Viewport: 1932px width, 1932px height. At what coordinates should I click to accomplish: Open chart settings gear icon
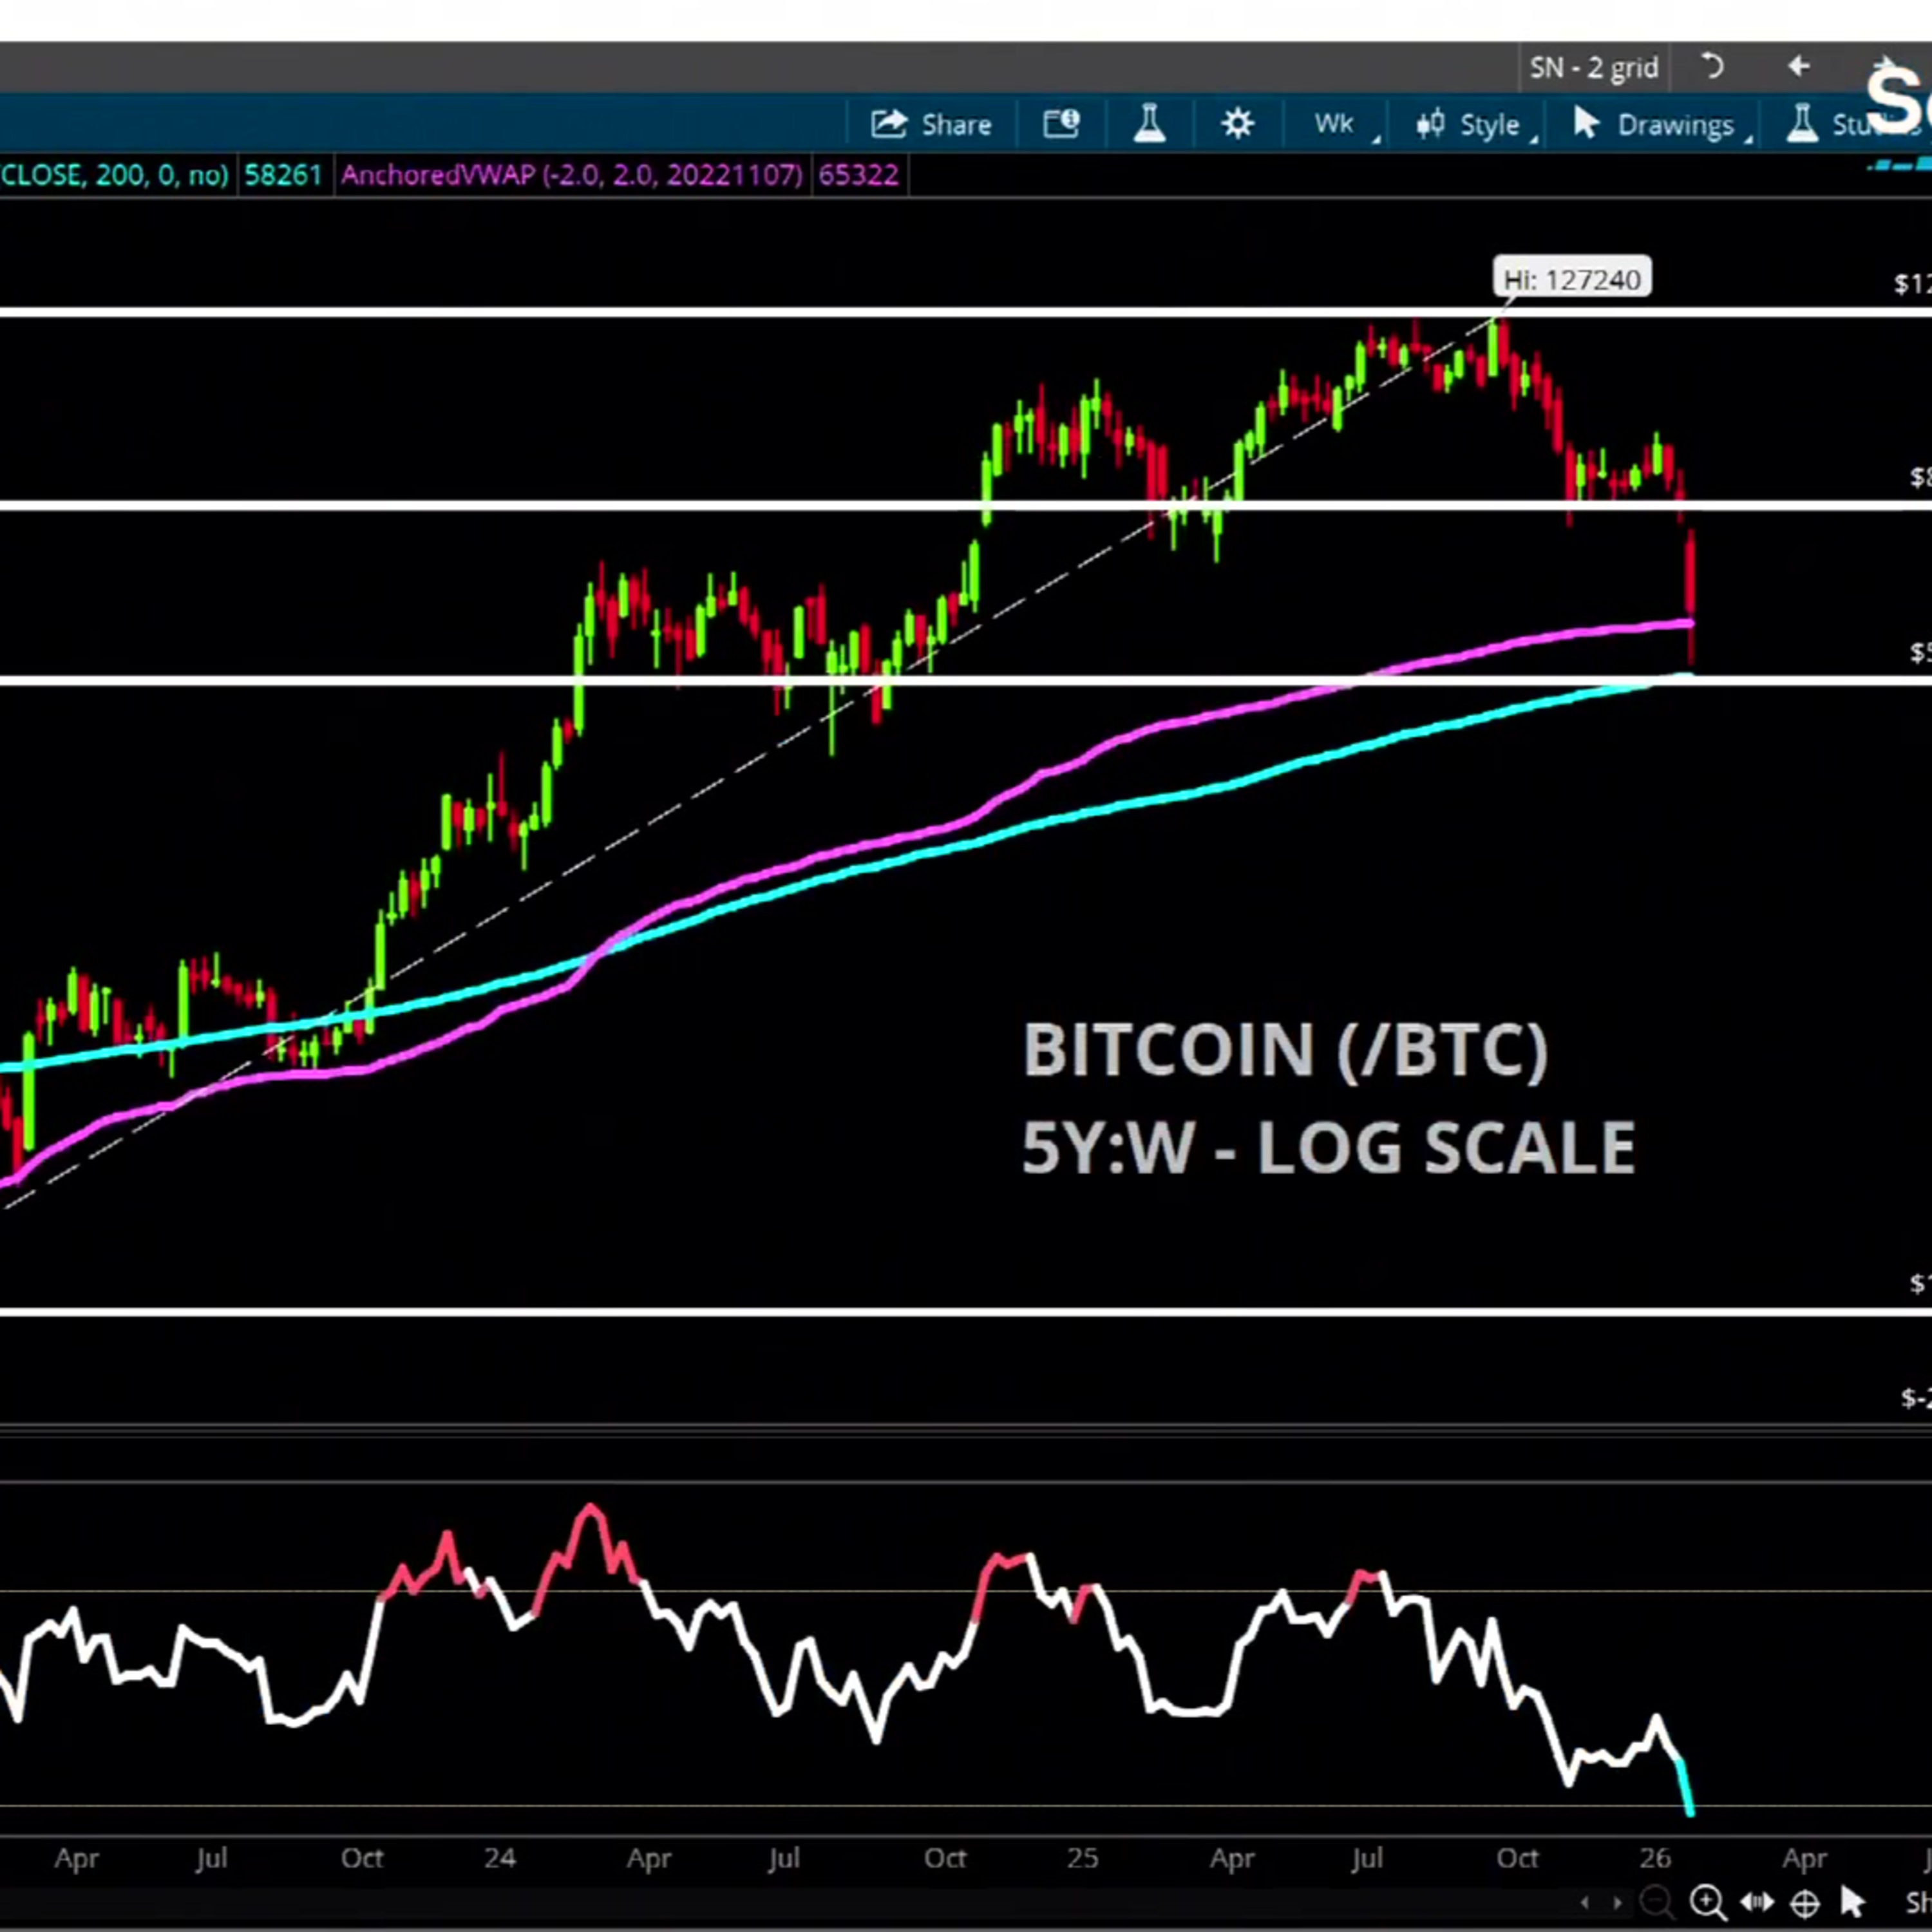pyautogui.click(x=1237, y=125)
